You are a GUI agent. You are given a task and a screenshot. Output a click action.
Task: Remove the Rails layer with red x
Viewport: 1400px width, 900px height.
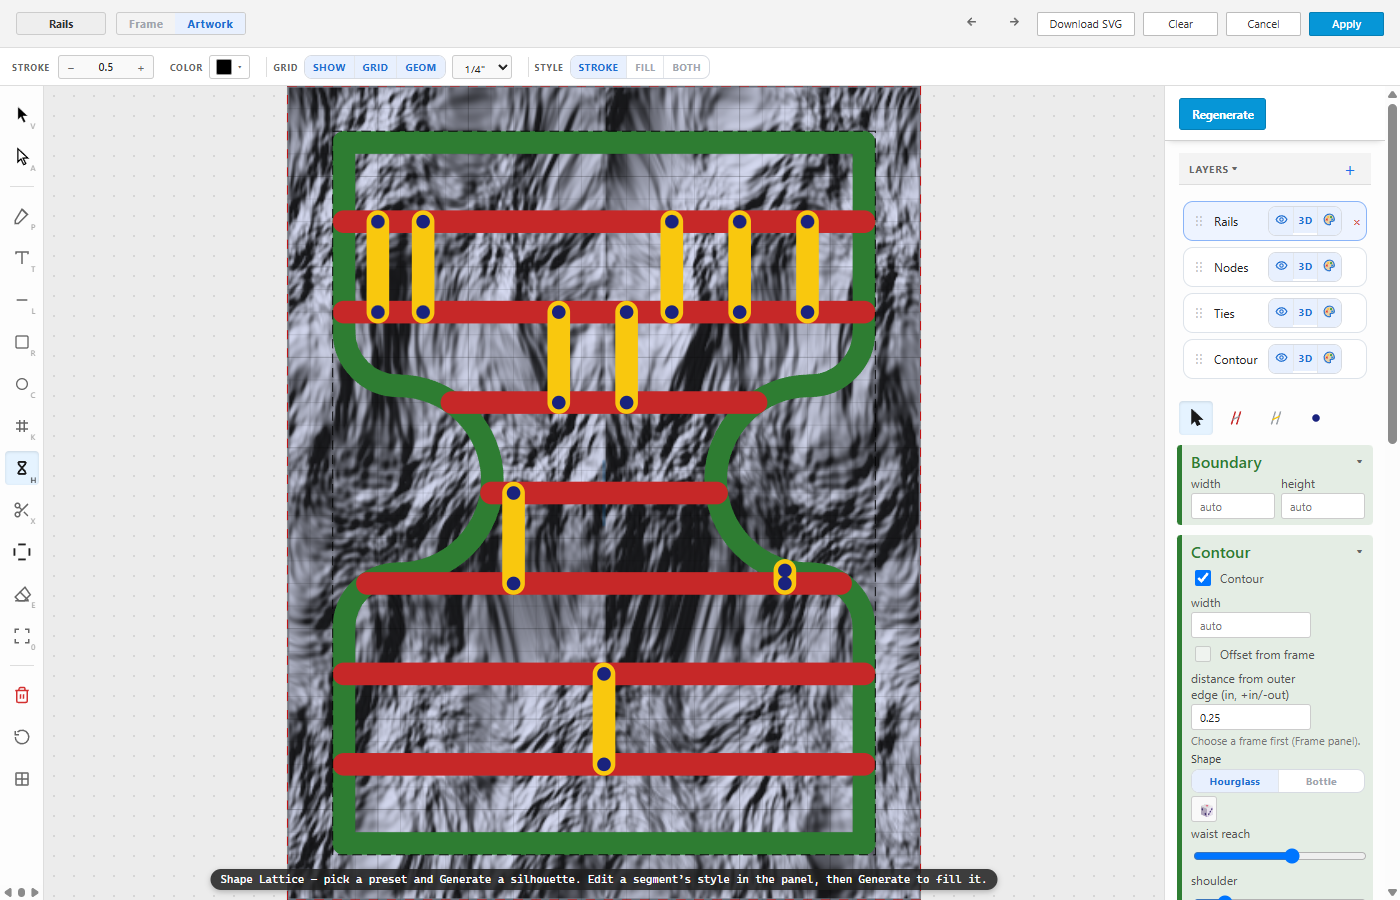[1357, 222]
